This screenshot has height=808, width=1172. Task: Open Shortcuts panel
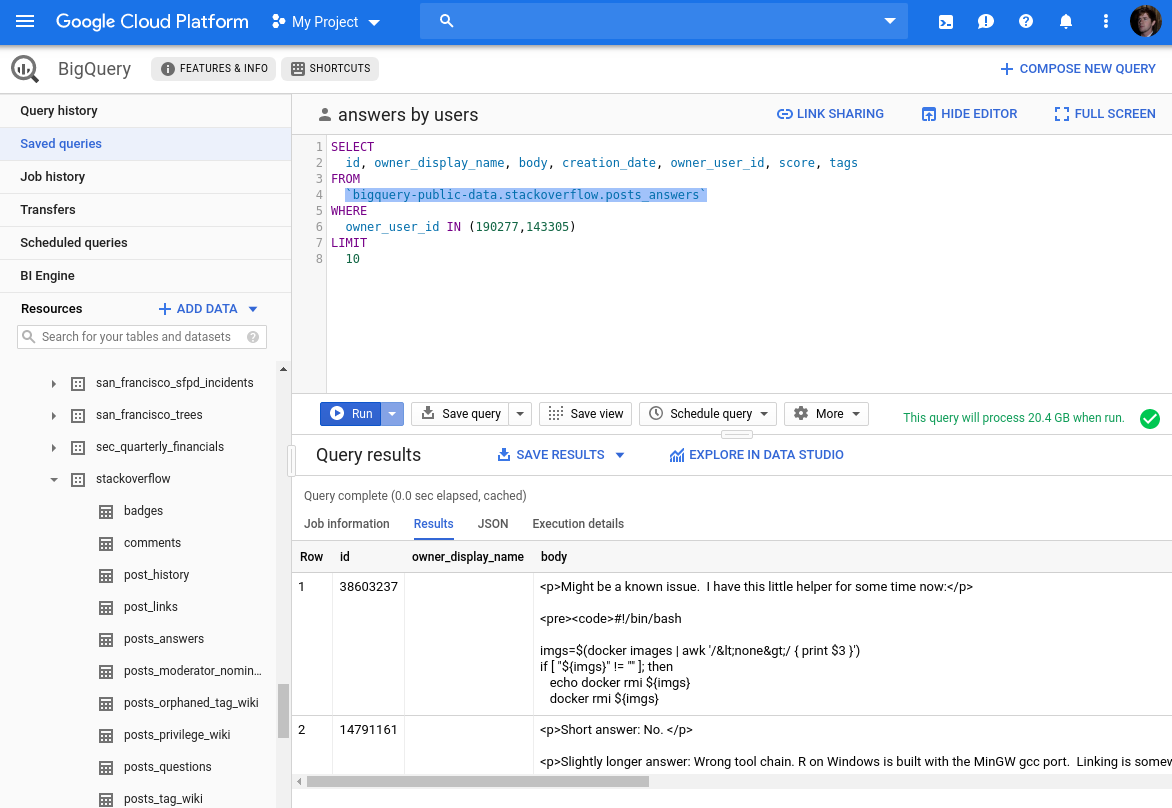[330, 69]
